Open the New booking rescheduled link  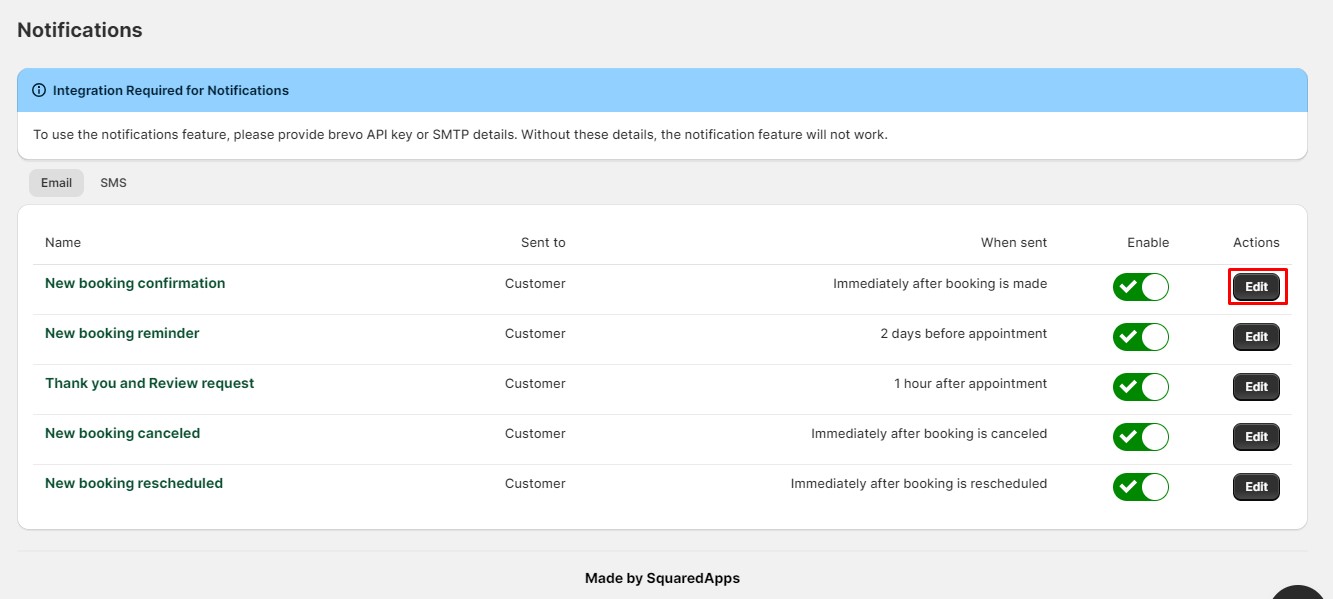coord(134,483)
